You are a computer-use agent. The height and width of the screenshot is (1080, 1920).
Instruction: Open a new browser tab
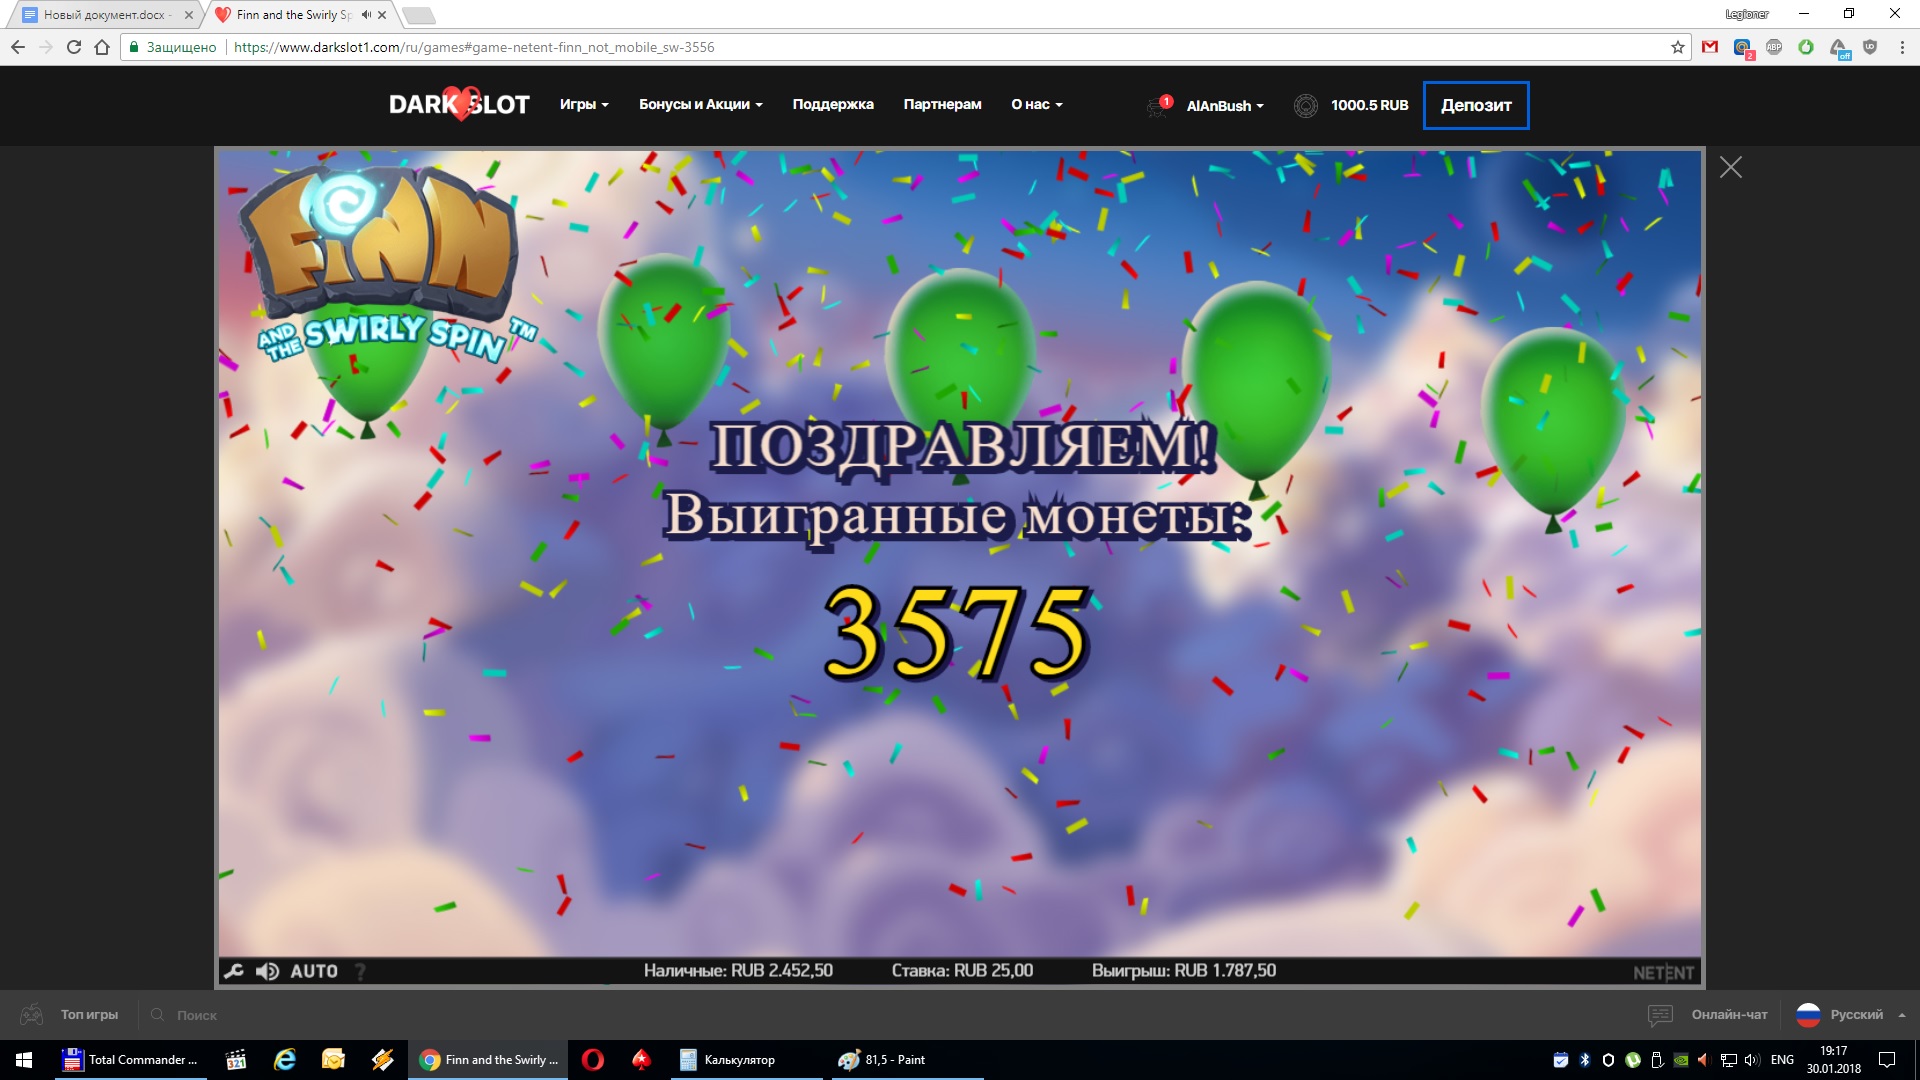(419, 15)
